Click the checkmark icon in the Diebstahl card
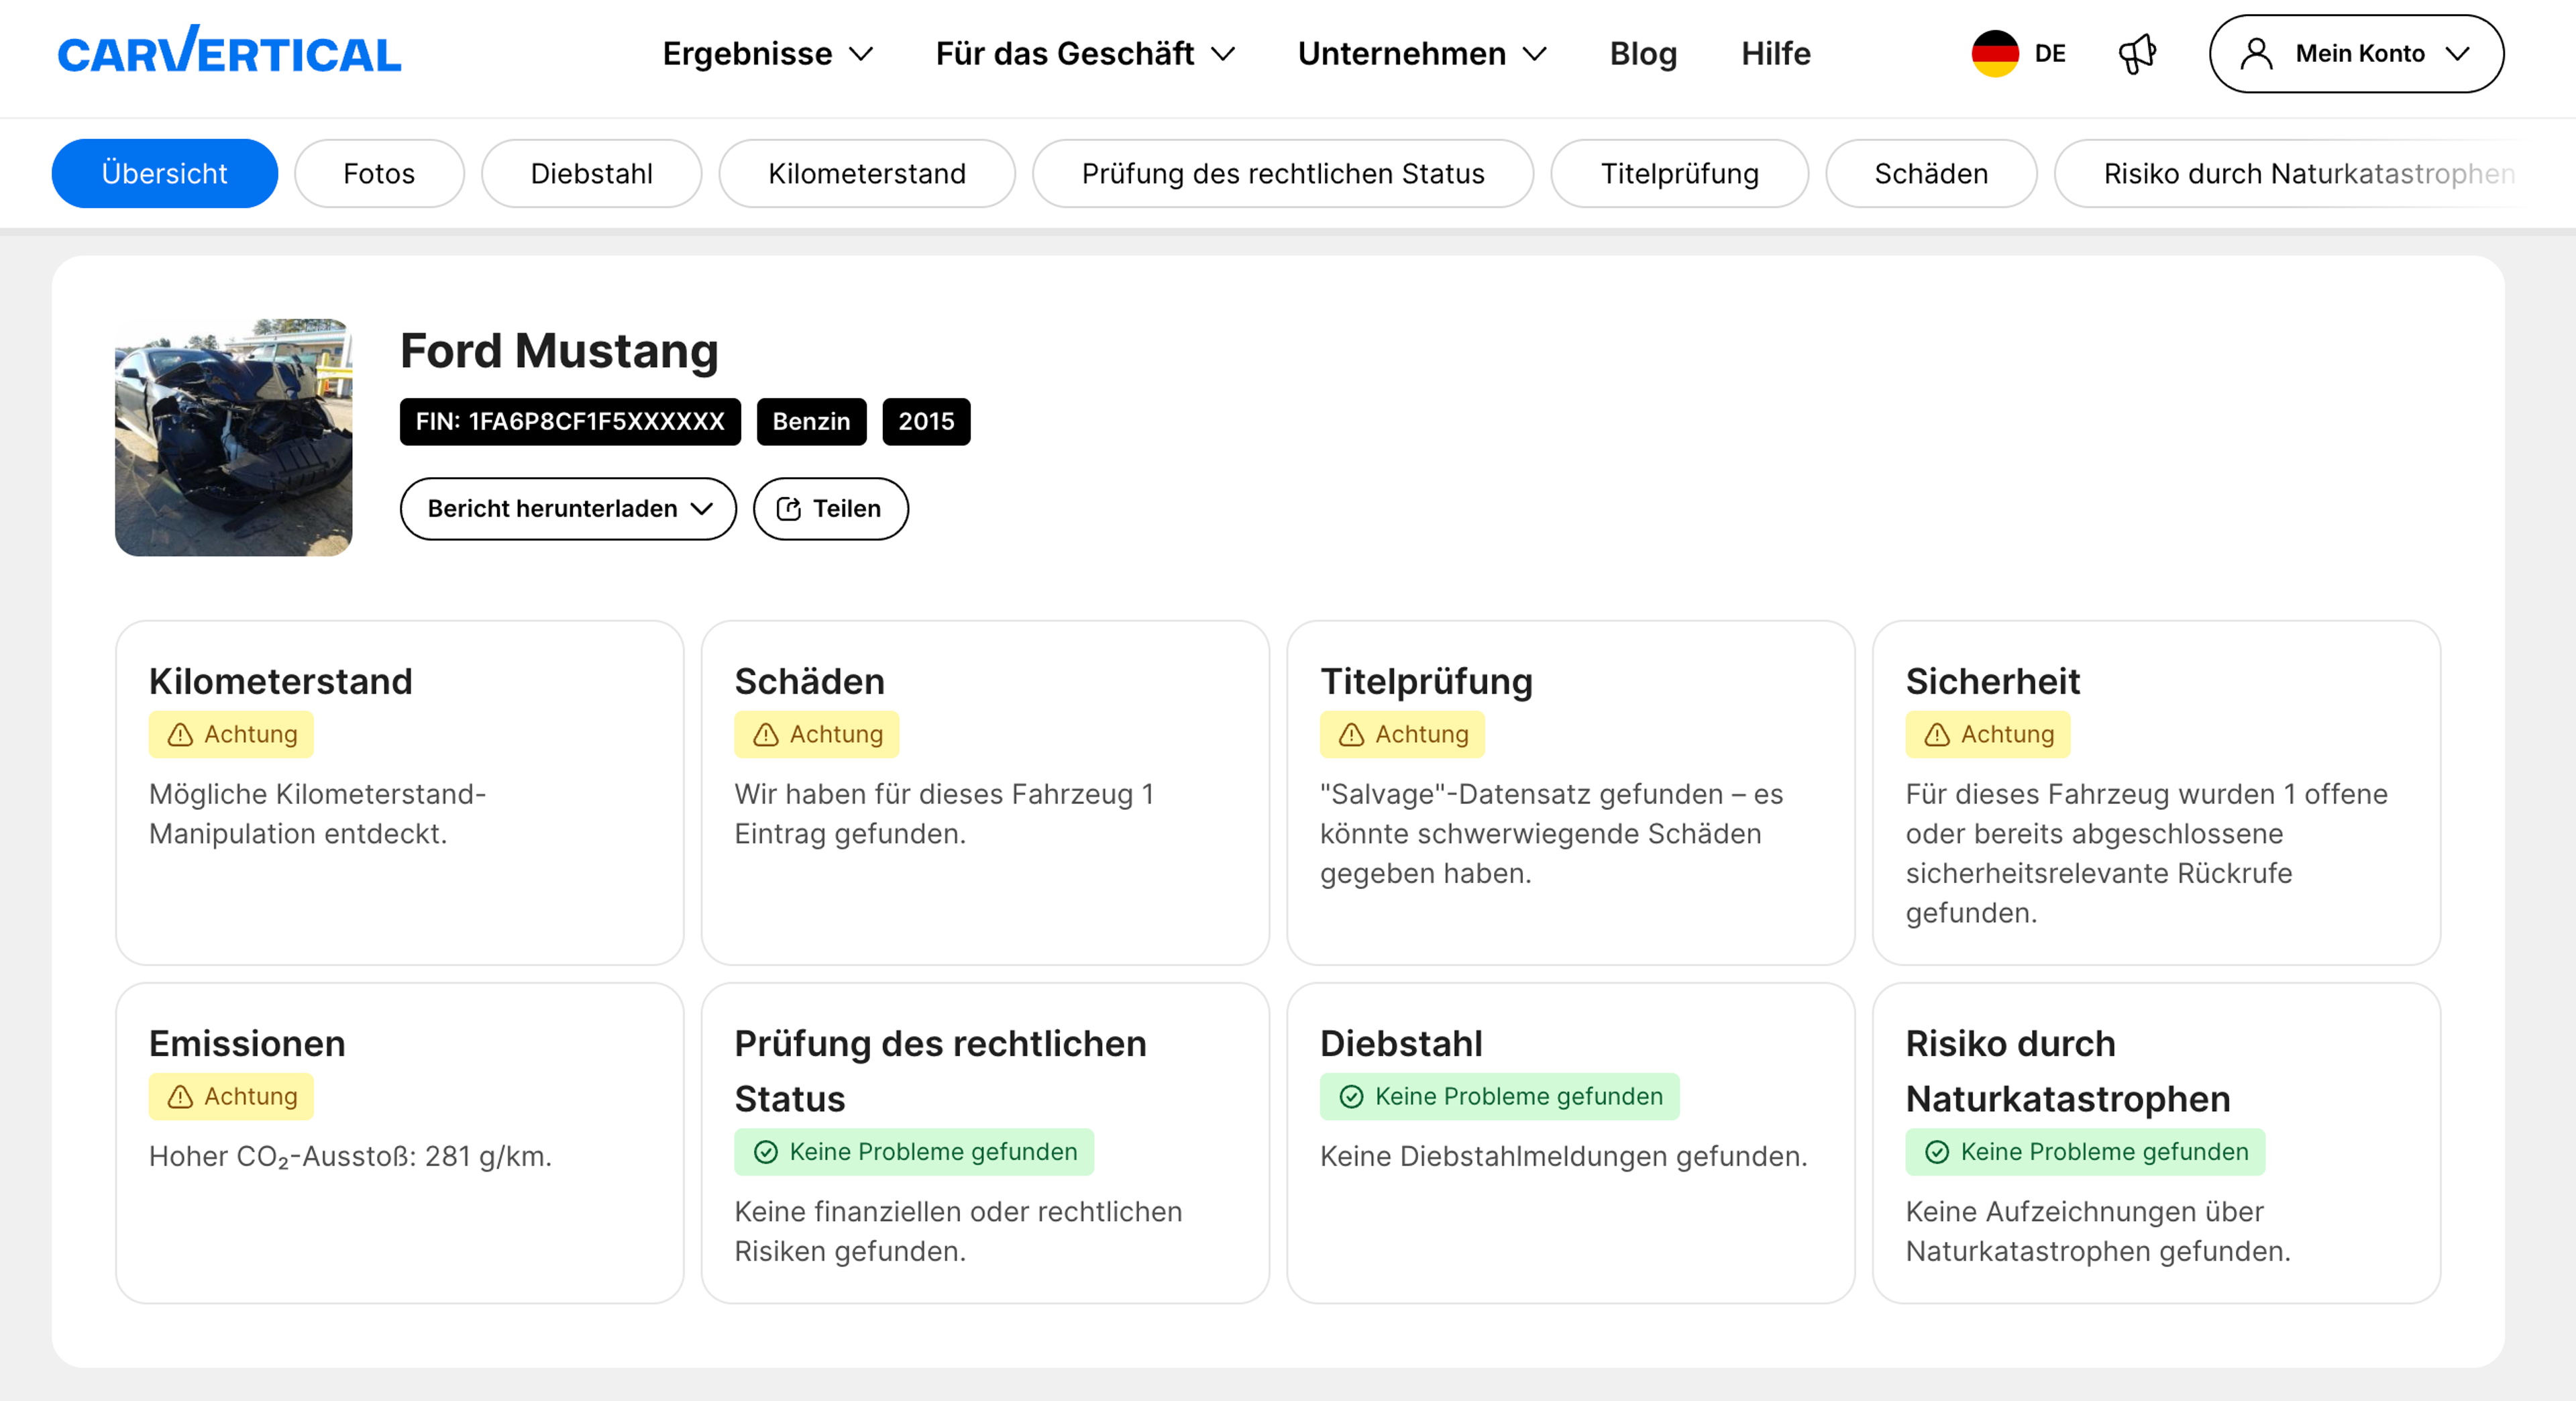Screen dimensions: 2576x1401 pyautogui.click(x=1351, y=1097)
